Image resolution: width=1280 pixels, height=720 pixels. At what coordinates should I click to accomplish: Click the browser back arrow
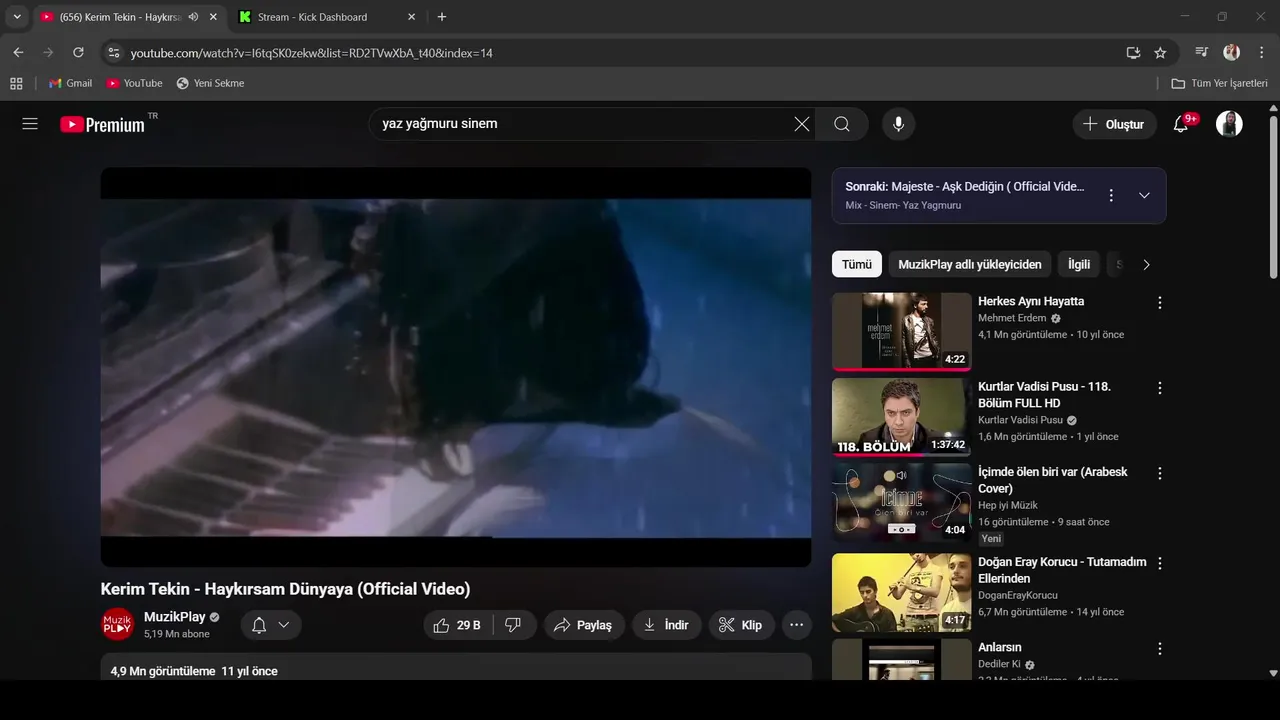click(18, 53)
